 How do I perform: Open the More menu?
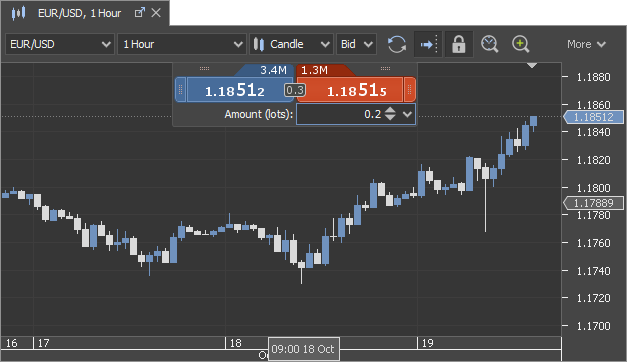586,44
